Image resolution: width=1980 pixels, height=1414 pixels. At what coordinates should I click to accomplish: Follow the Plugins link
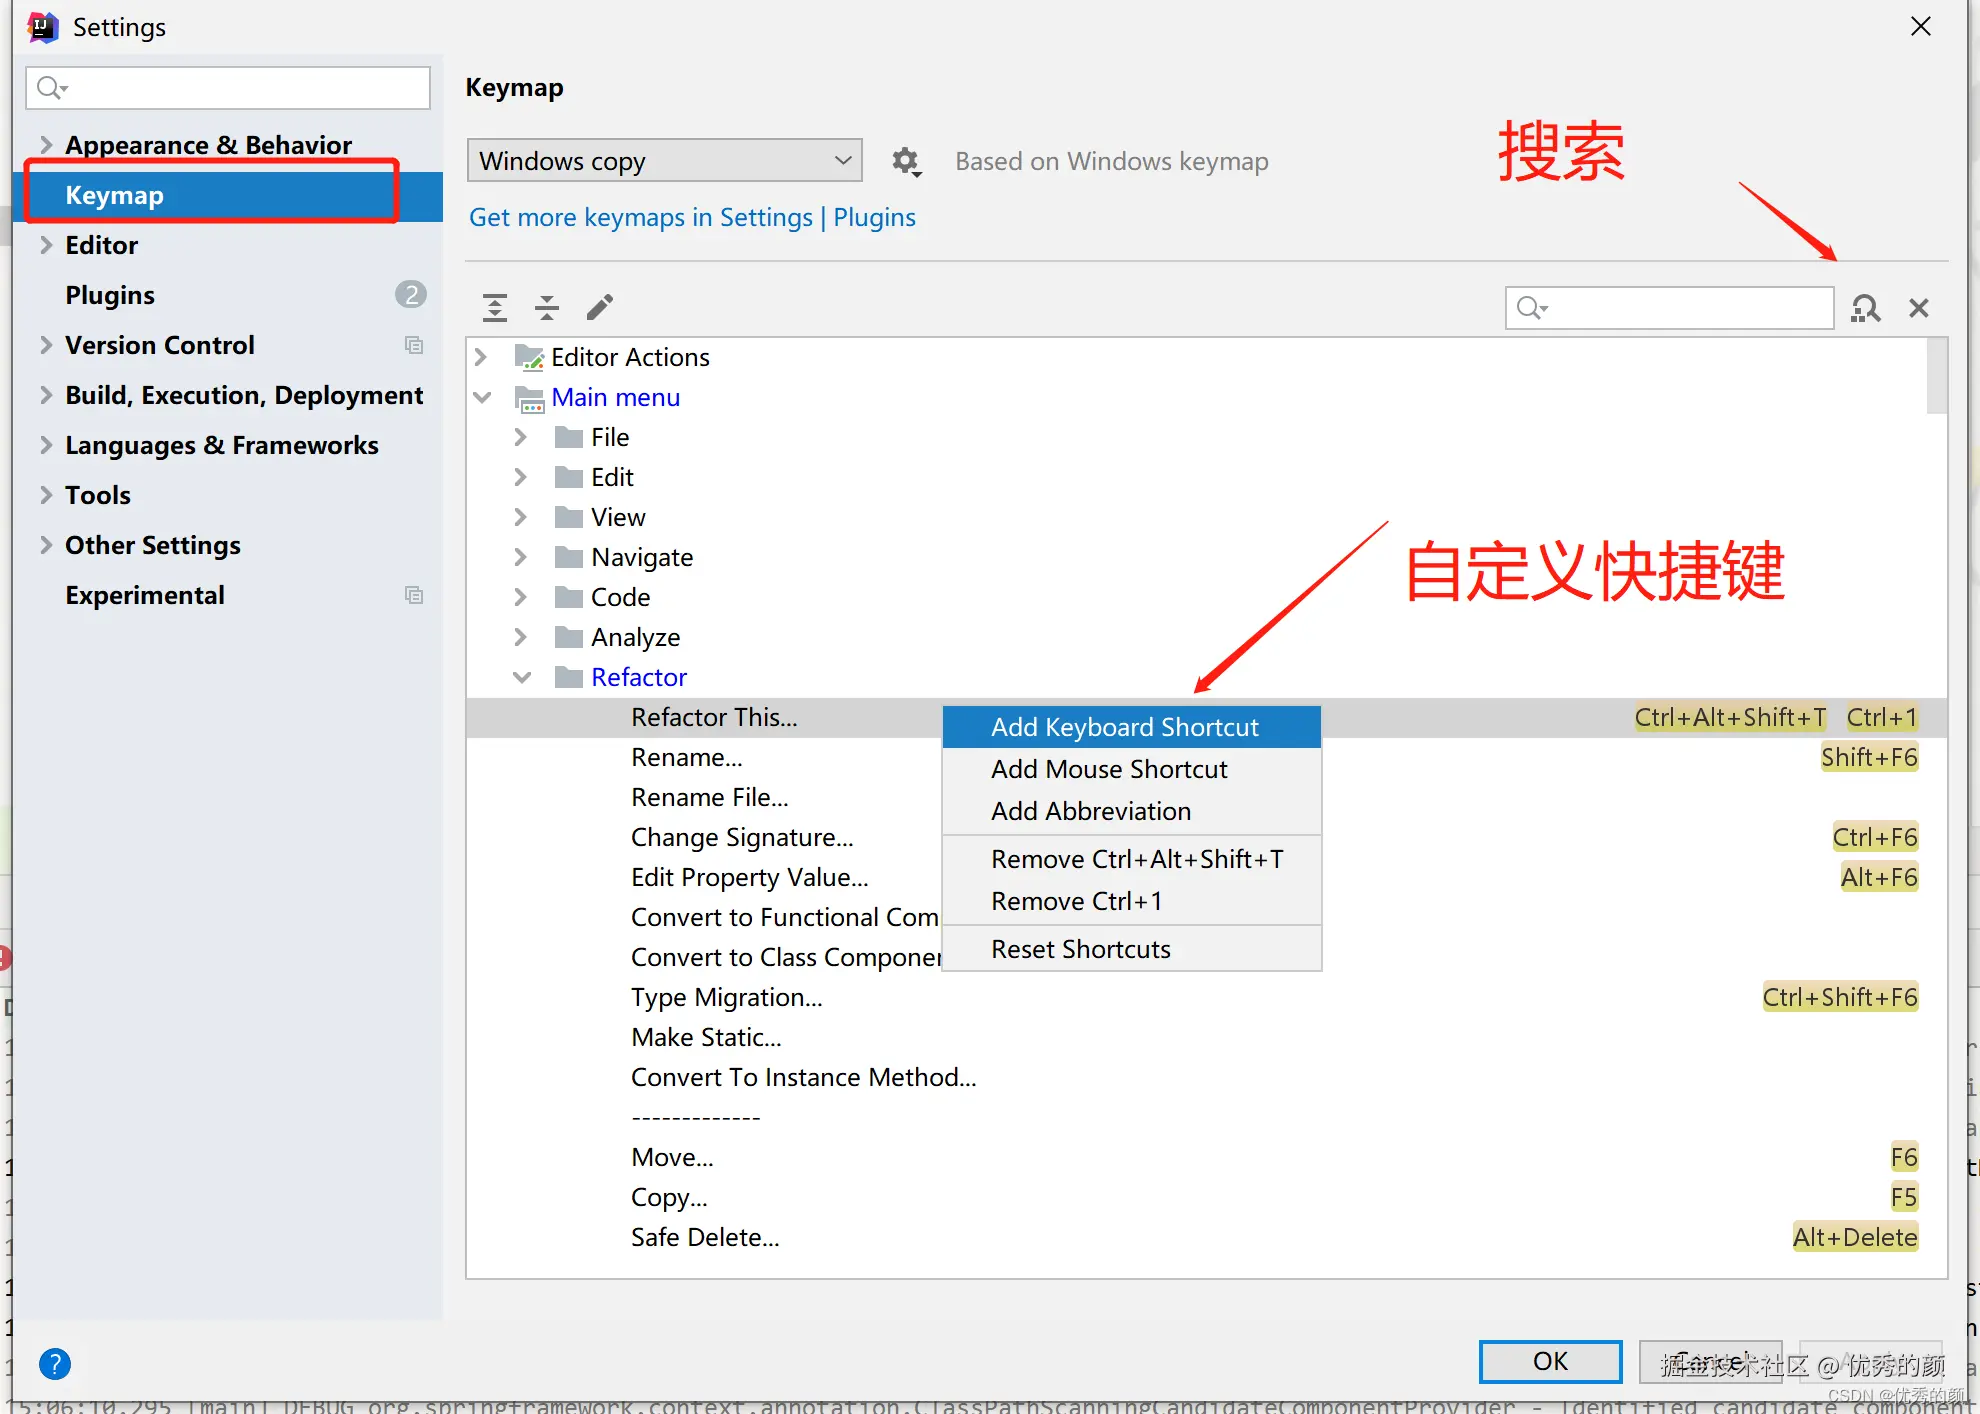coord(874,217)
